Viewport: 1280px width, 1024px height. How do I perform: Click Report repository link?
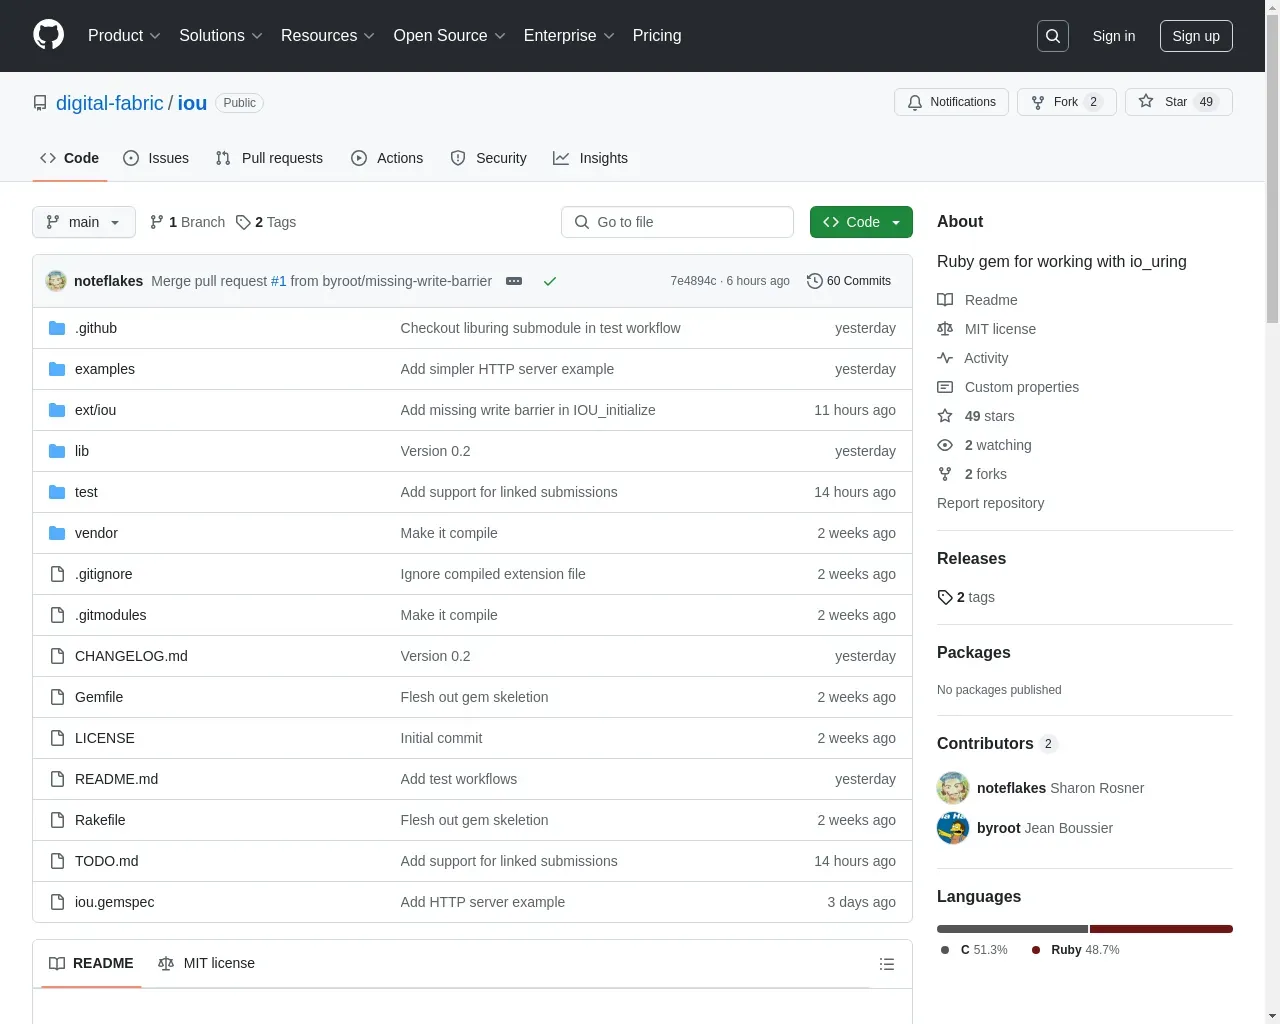990,503
